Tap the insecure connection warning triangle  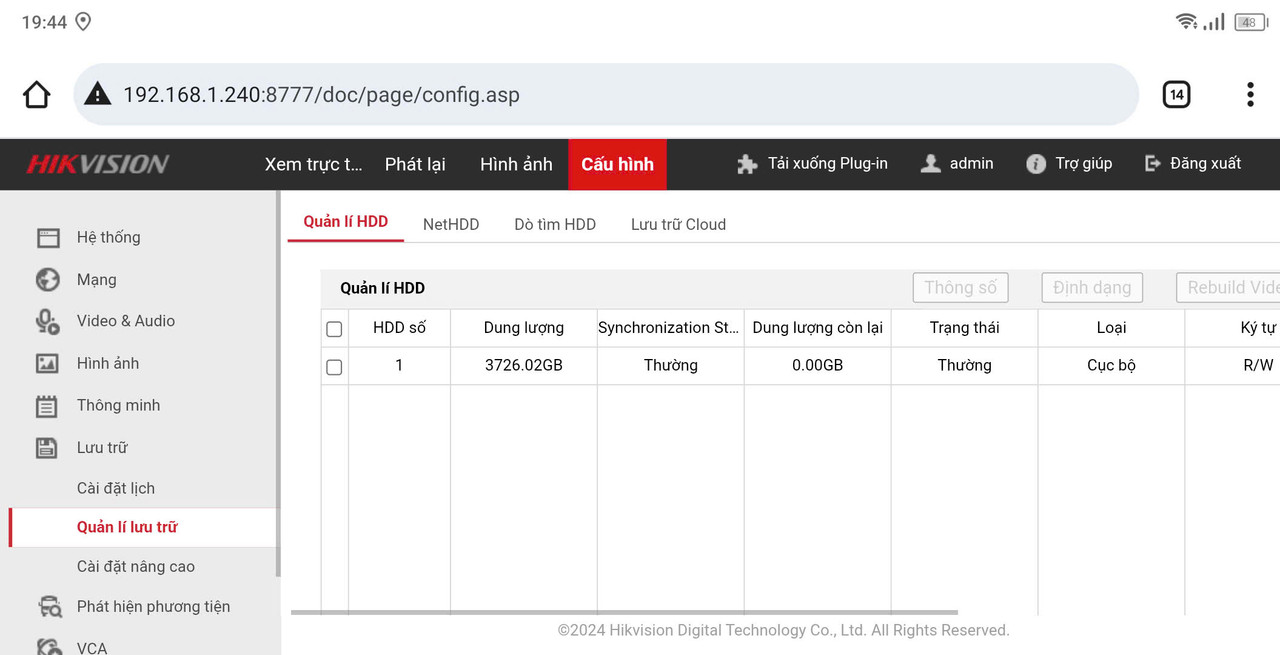tap(97, 95)
